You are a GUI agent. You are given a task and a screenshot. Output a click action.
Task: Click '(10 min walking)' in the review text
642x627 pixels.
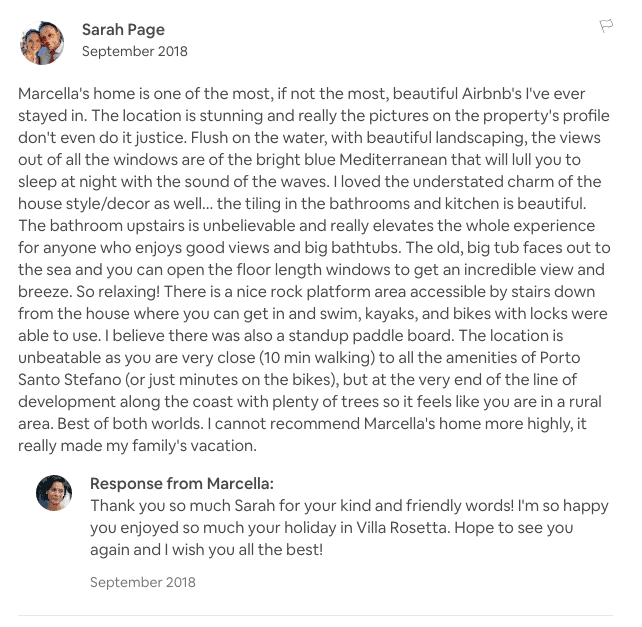[x=317, y=358]
